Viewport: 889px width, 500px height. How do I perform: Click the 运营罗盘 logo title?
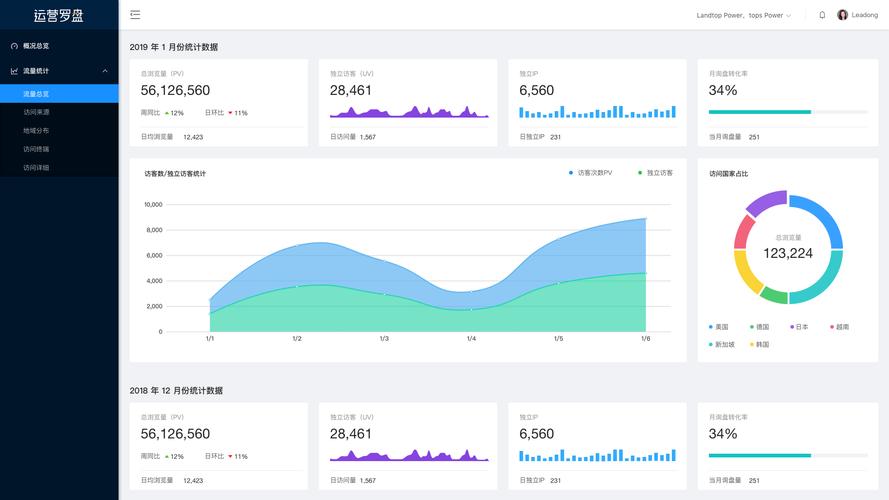tap(59, 15)
